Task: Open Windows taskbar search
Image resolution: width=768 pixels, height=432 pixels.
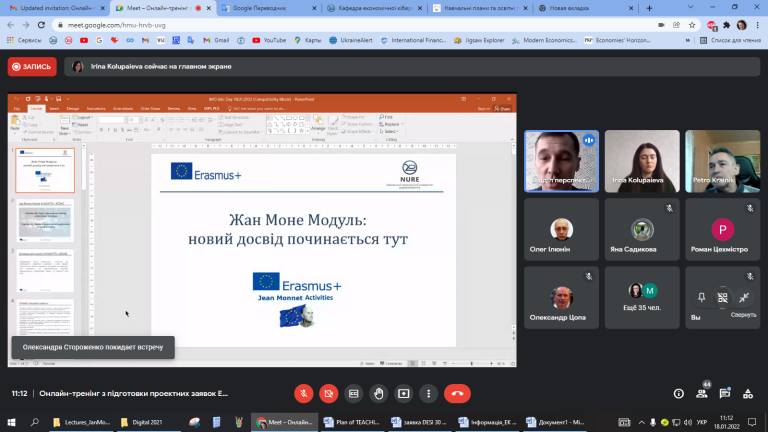Action: point(34,422)
